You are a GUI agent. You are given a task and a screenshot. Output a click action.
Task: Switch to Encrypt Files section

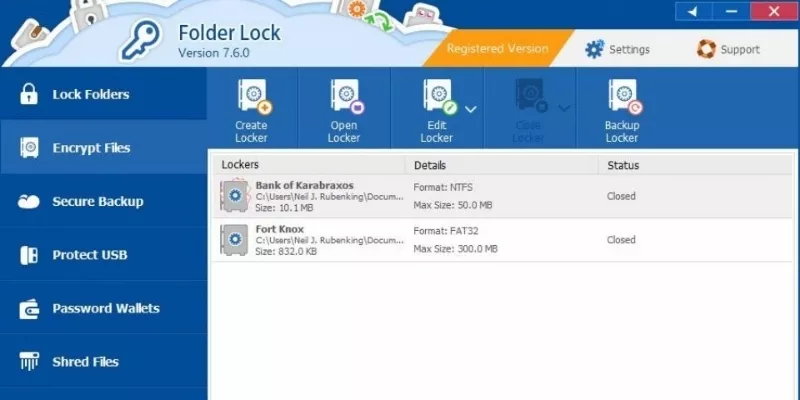tap(104, 147)
